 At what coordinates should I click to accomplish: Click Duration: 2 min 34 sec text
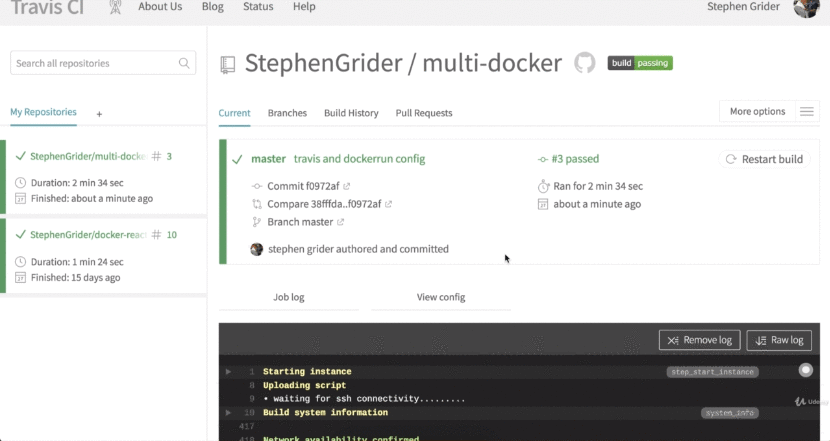click(x=77, y=183)
